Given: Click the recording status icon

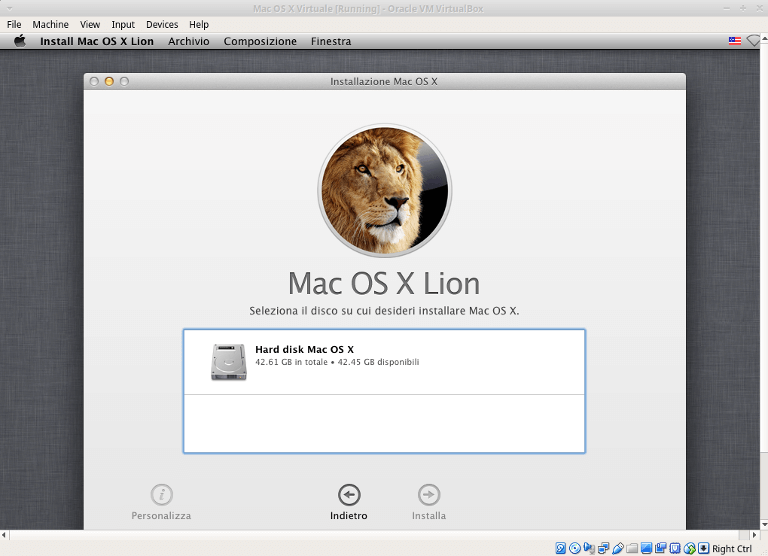Looking at the screenshot, I should tap(661, 548).
